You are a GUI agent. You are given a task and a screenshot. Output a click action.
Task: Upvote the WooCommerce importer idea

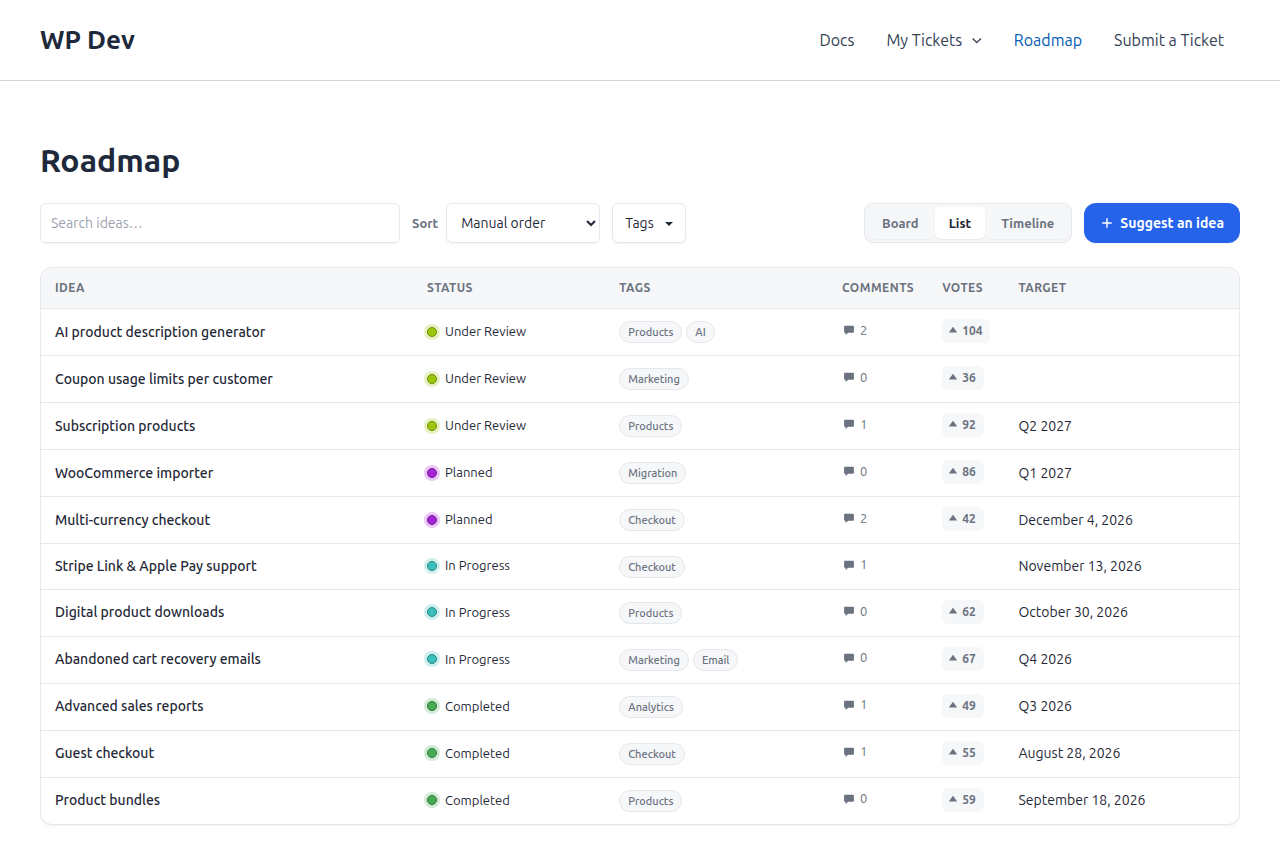[962, 472]
